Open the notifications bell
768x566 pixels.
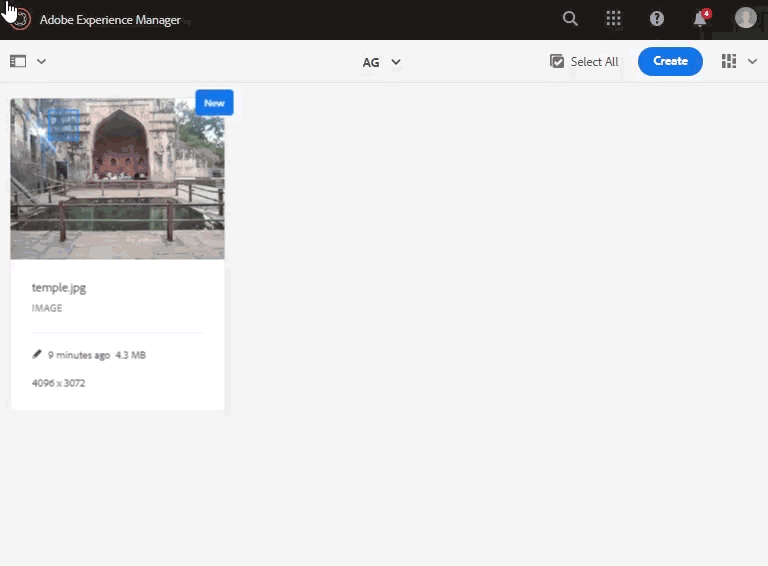coord(700,19)
